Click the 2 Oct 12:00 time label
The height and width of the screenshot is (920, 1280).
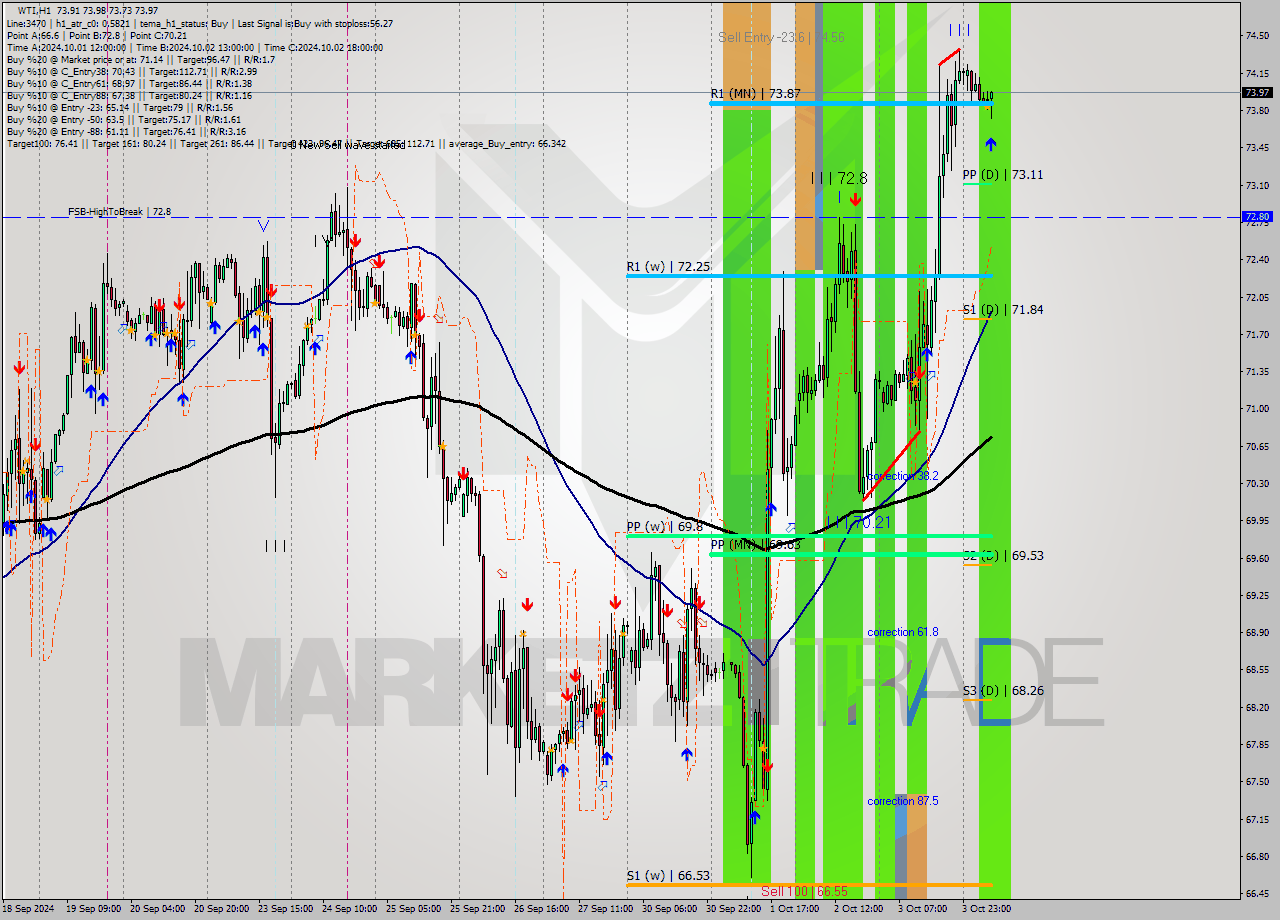click(x=858, y=909)
